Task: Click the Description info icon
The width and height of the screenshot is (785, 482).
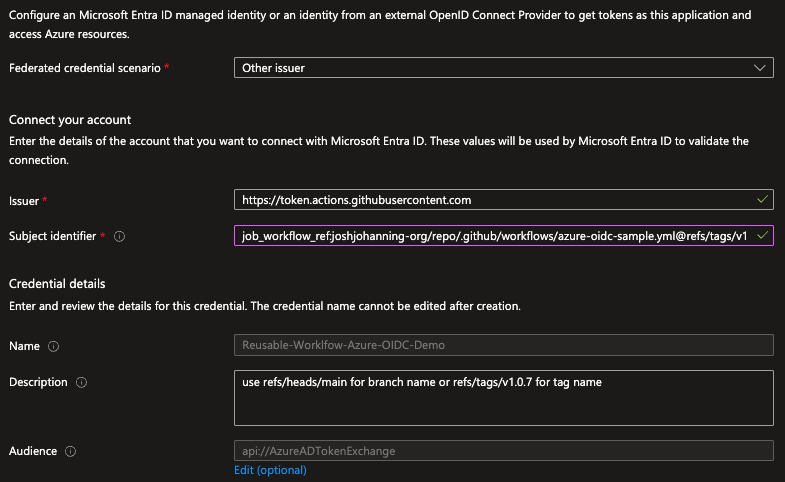Action: [x=82, y=382]
